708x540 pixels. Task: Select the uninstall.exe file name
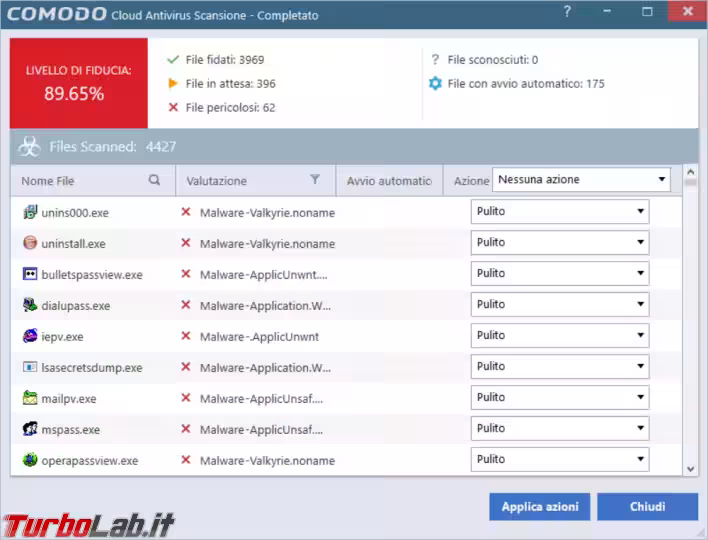point(74,244)
